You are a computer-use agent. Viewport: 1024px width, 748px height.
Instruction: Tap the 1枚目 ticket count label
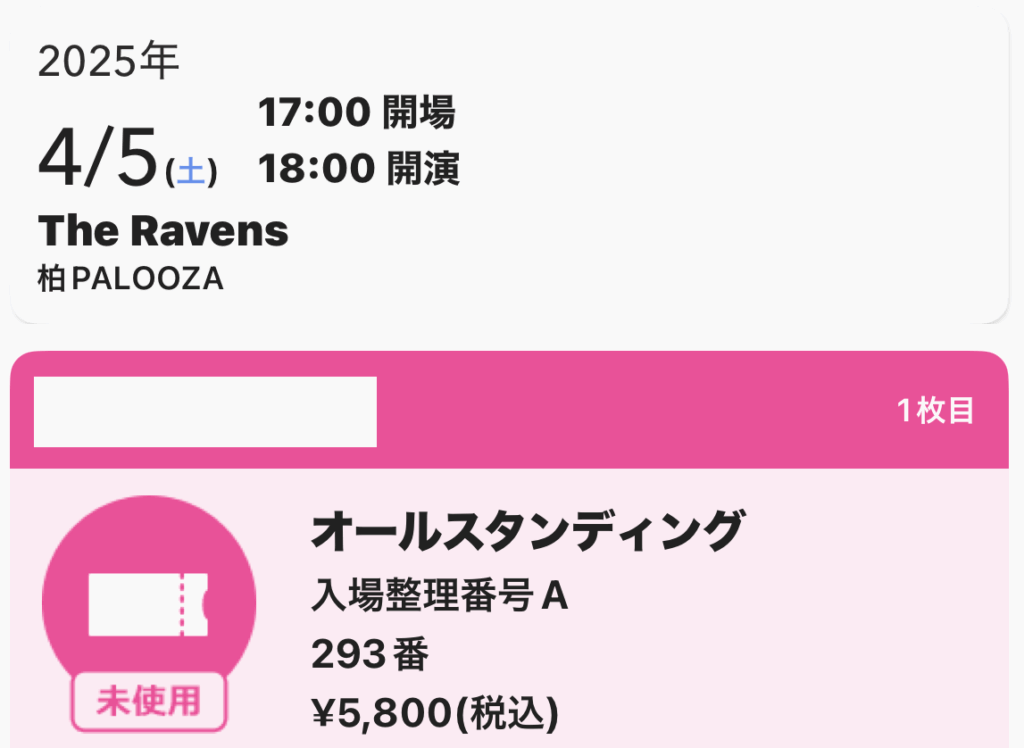(x=935, y=410)
